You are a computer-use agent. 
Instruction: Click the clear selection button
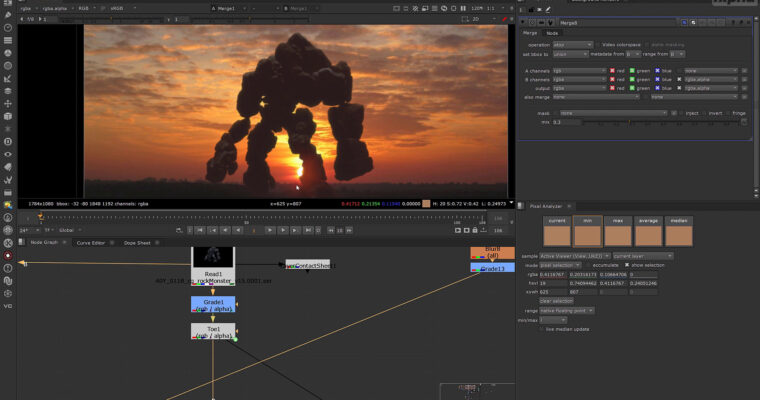point(555,300)
